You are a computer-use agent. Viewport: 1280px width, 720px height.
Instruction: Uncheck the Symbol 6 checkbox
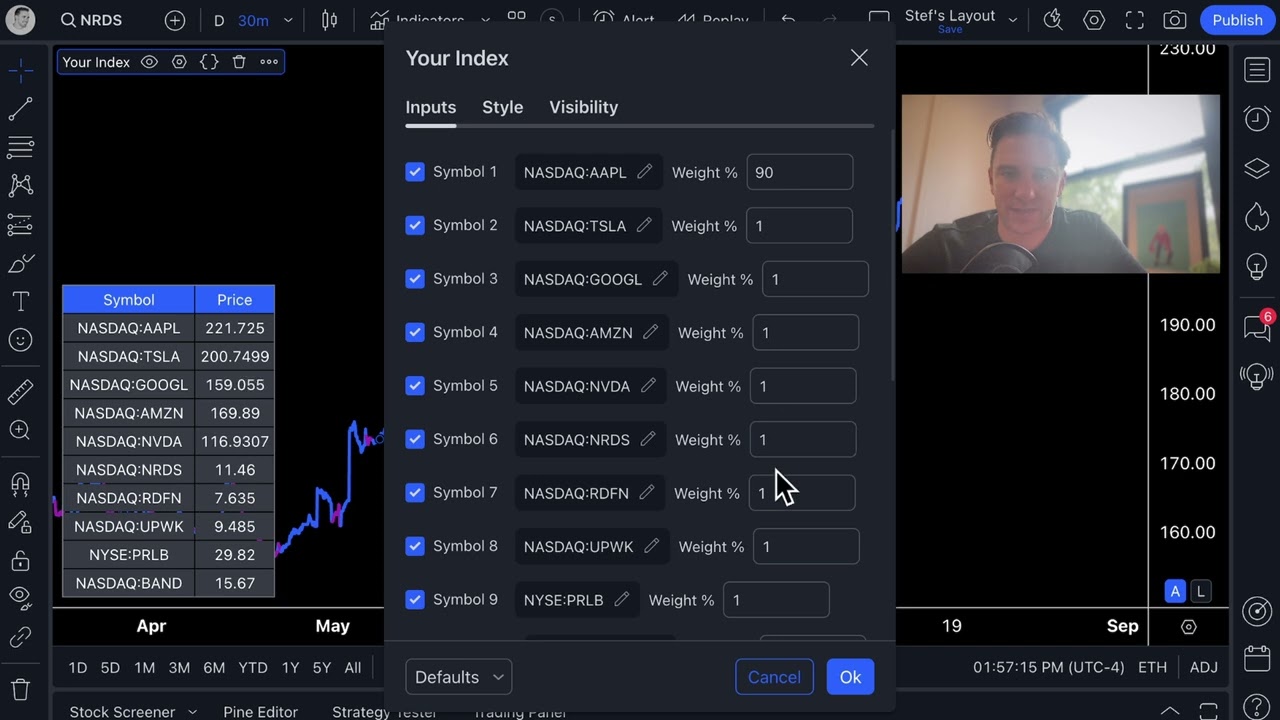(415, 439)
